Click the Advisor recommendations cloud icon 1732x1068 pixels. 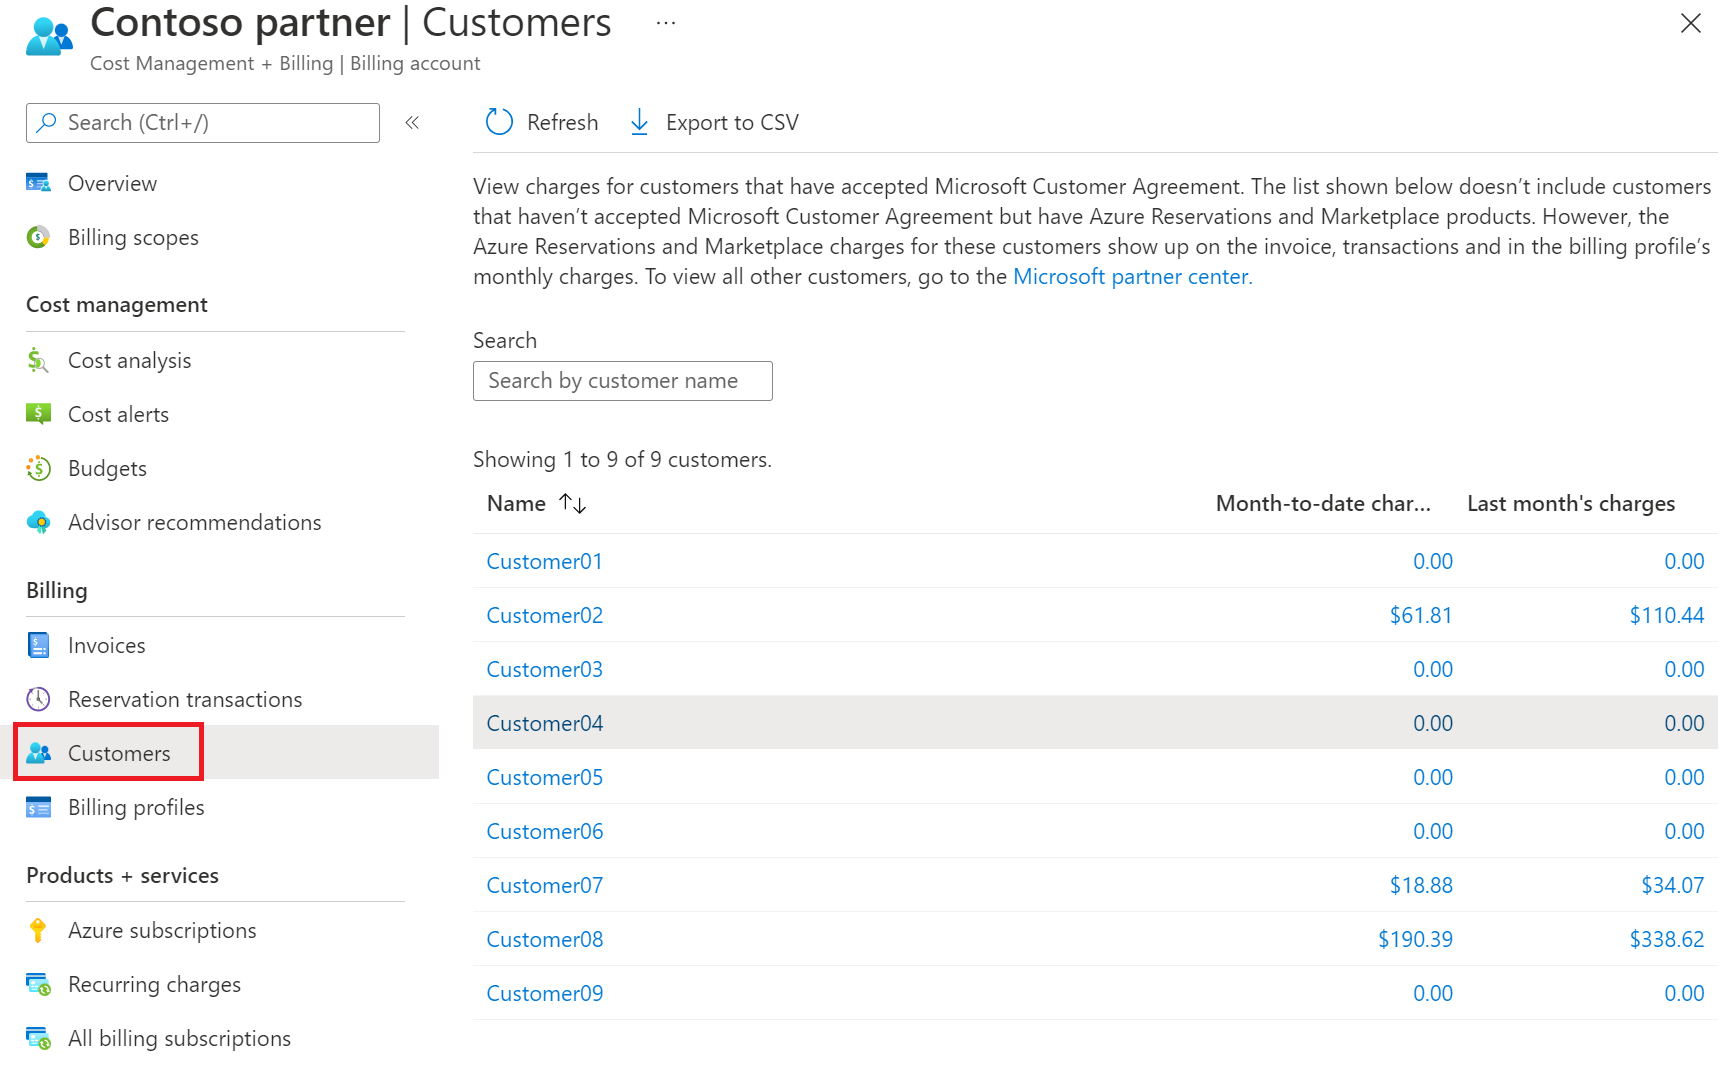point(38,522)
